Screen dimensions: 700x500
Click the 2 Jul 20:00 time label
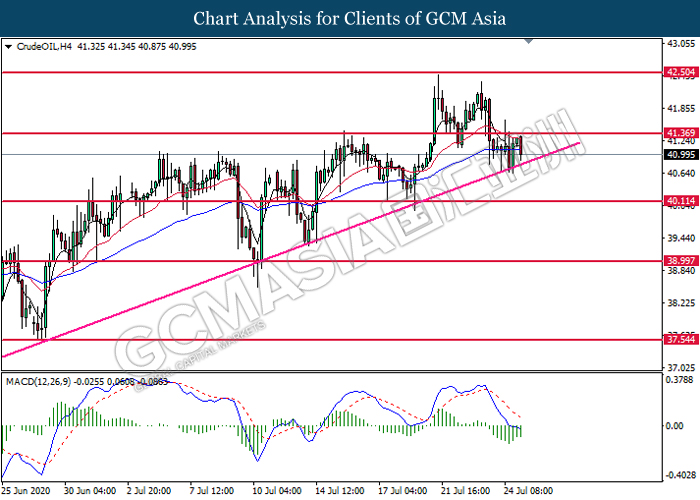pos(149,491)
